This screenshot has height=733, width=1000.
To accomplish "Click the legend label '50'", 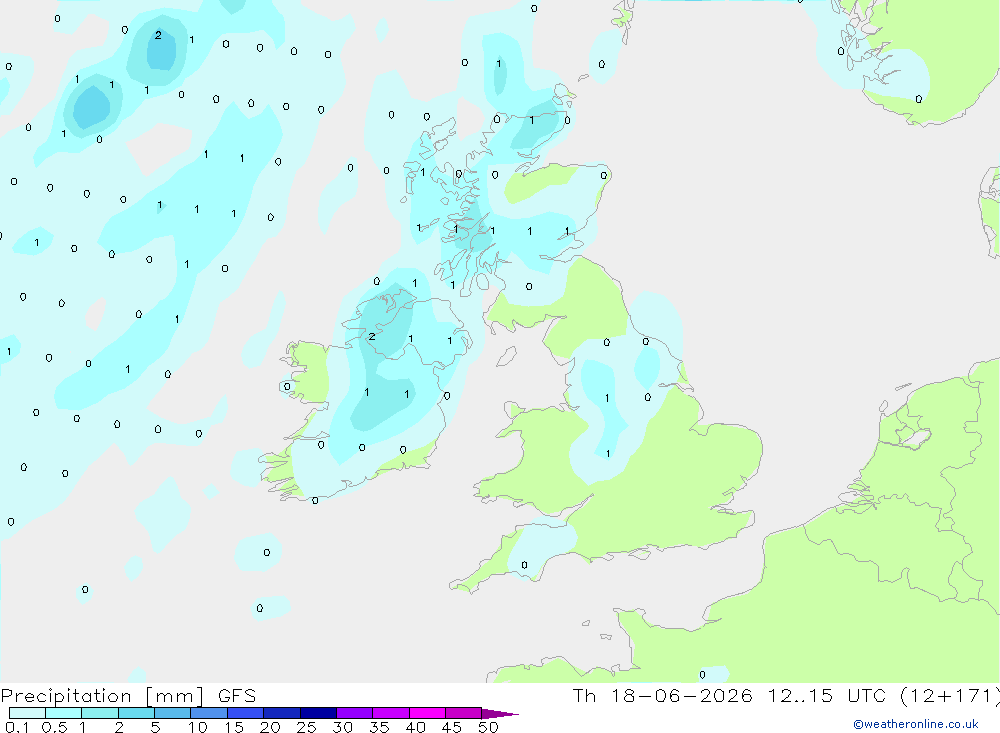I will 488,727.
